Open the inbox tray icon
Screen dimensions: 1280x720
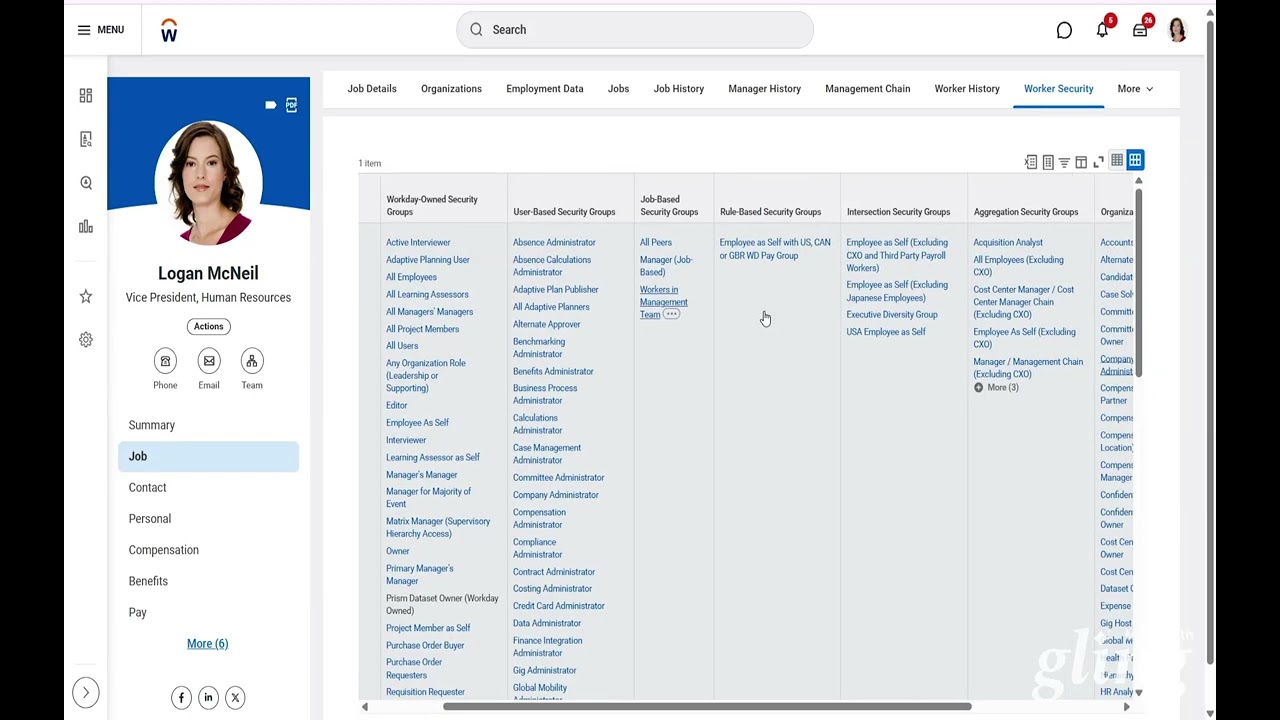1140,30
